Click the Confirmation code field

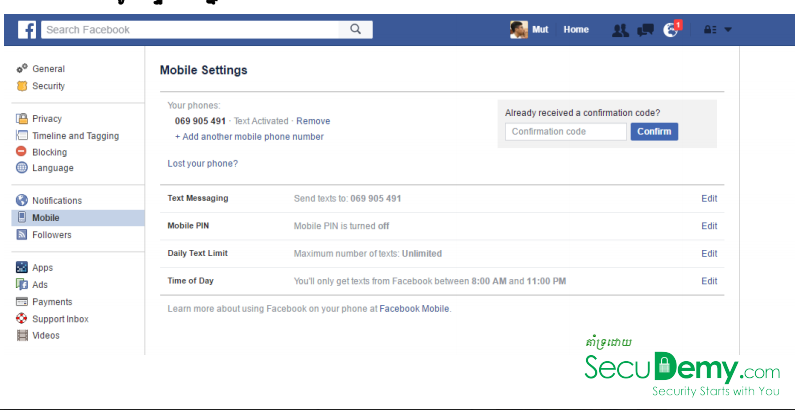coord(566,132)
